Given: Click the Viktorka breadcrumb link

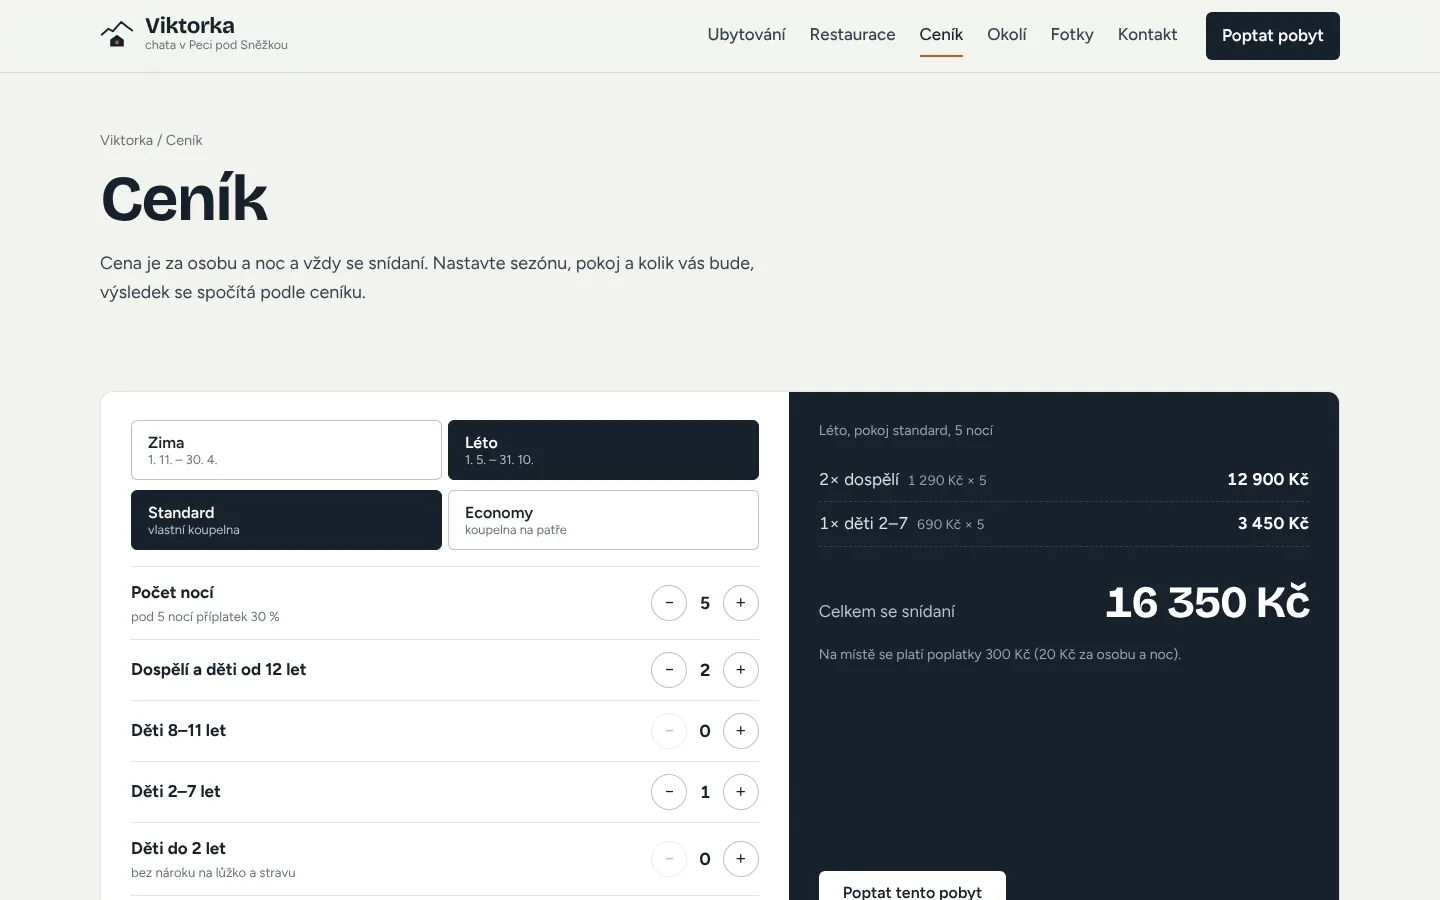Looking at the screenshot, I should pos(126,140).
